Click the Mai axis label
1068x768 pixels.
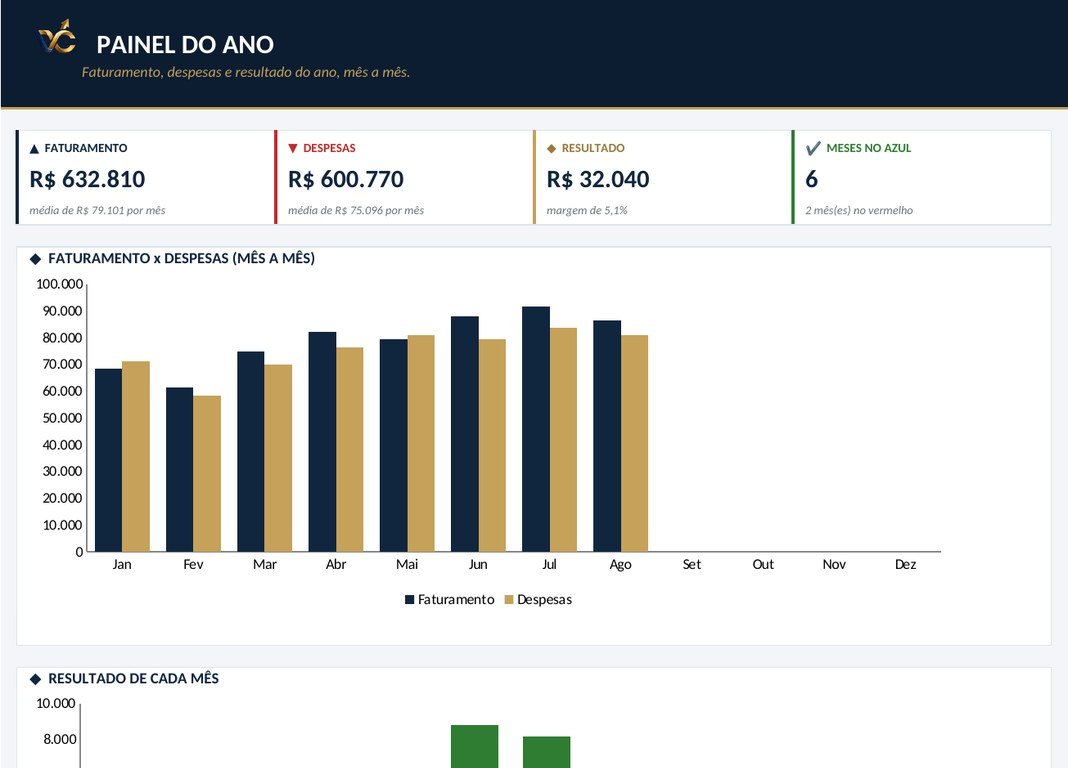point(407,564)
